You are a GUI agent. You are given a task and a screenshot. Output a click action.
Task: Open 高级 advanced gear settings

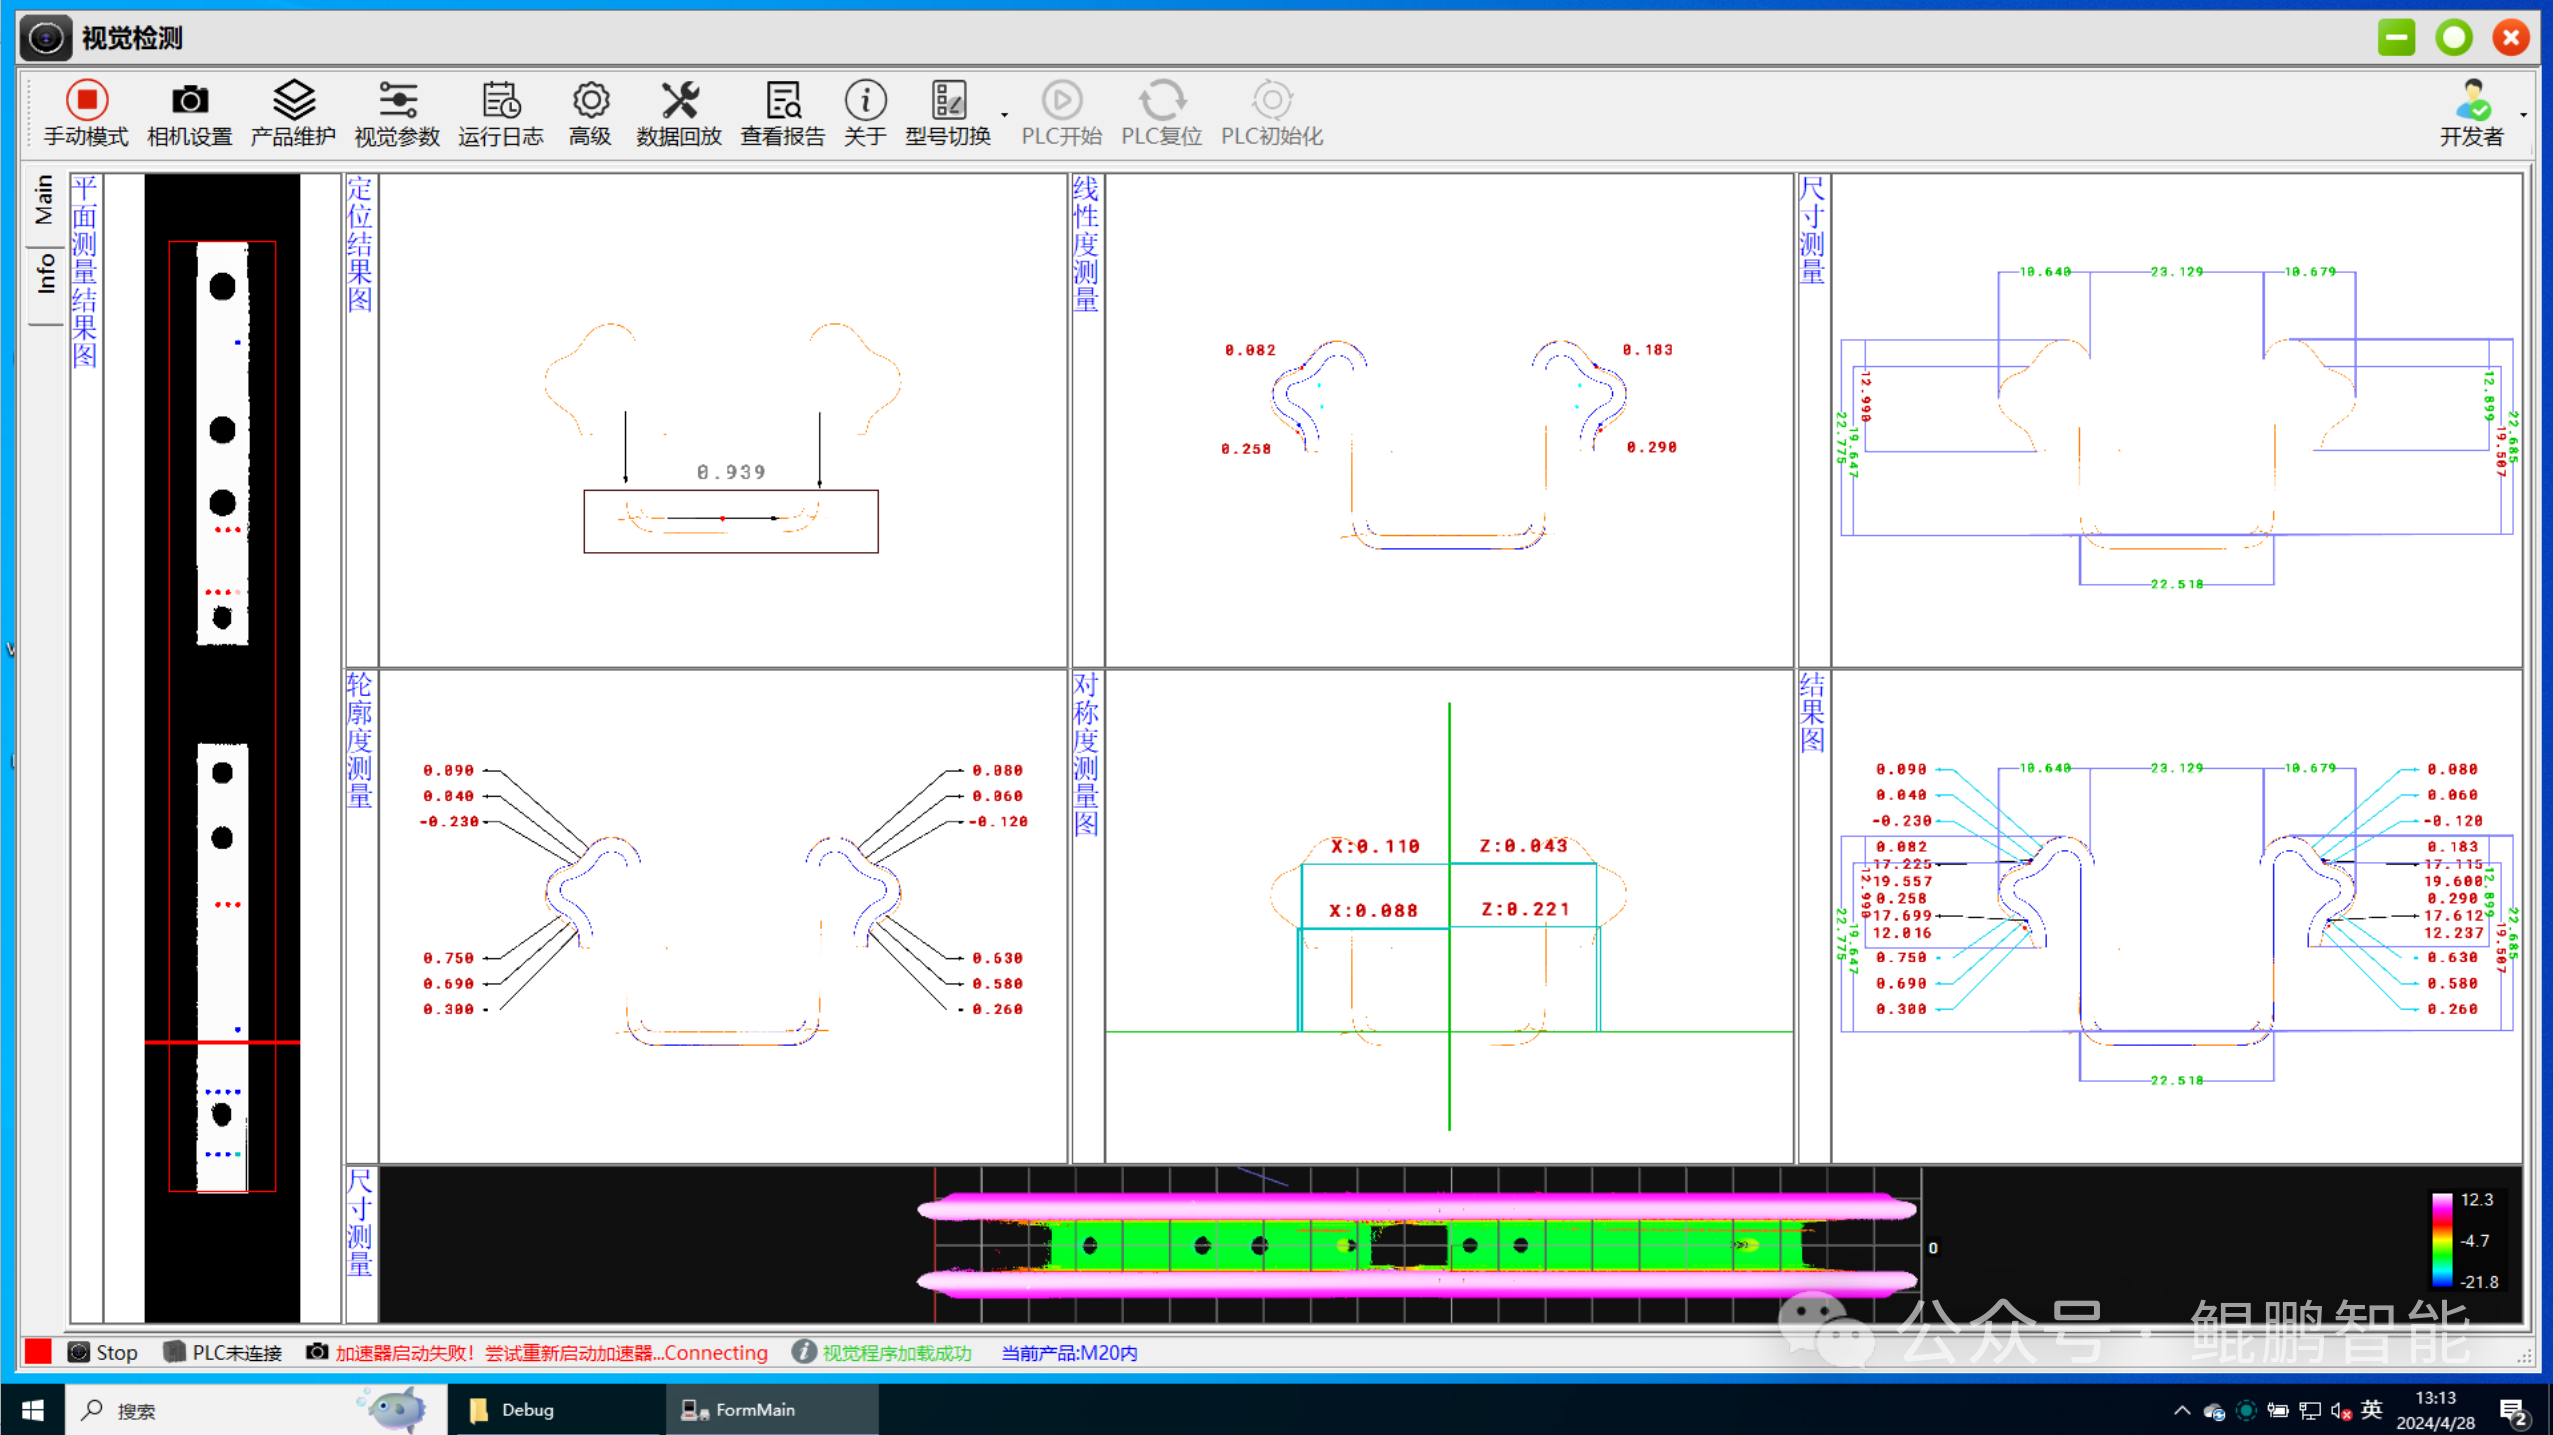[x=590, y=101]
